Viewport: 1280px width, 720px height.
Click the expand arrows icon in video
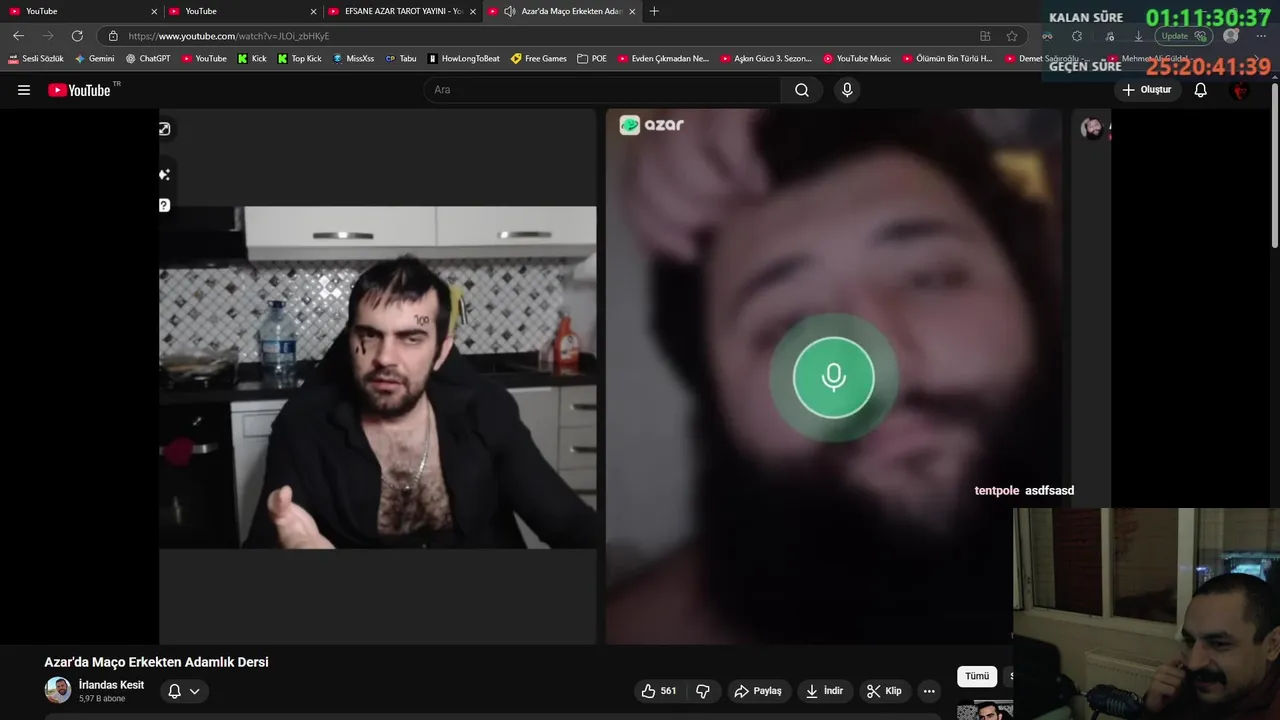164,129
